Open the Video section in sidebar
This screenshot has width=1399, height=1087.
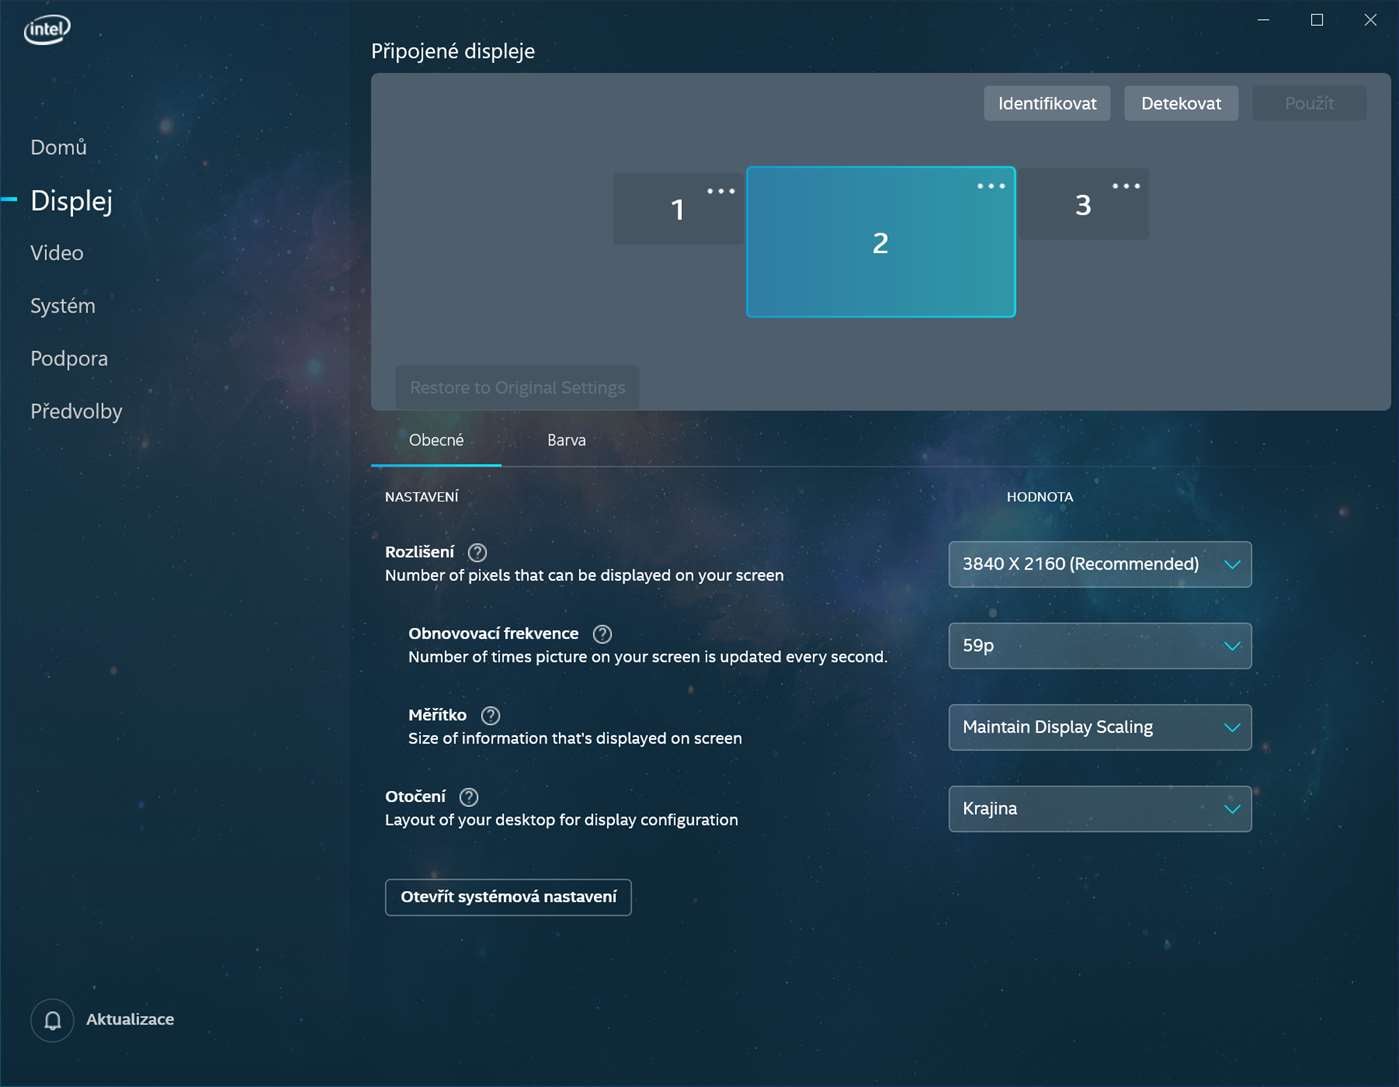pyautogui.click(x=56, y=252)
